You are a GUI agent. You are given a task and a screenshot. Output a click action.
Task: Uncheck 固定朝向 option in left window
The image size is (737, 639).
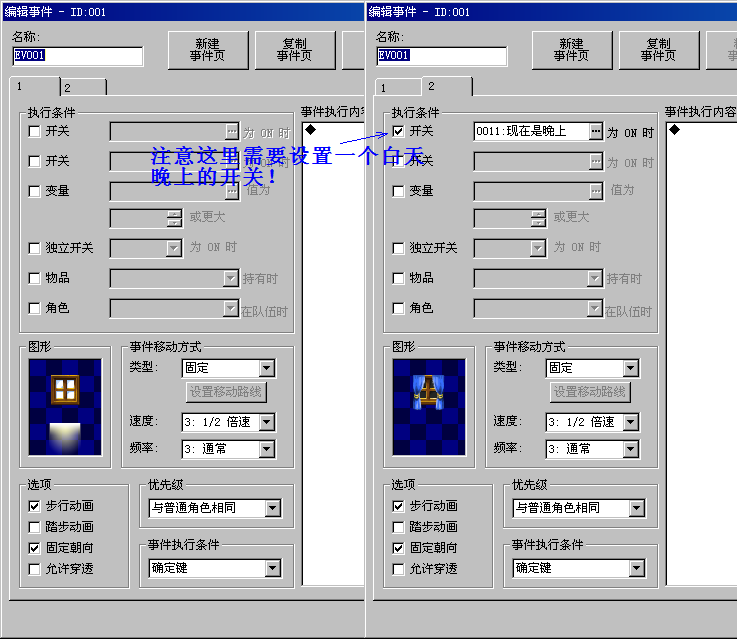tap(34, 548)
